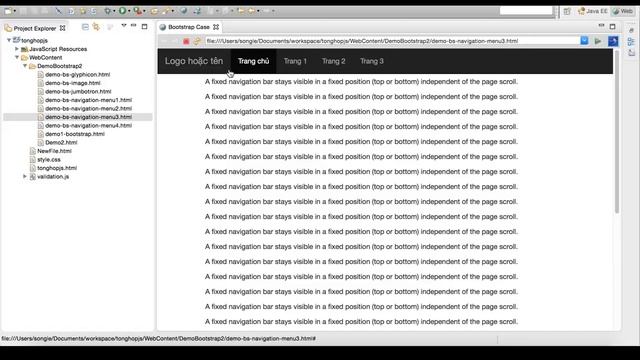
Task: Select demo-bs-image.html file
Action: pos(73,83)
